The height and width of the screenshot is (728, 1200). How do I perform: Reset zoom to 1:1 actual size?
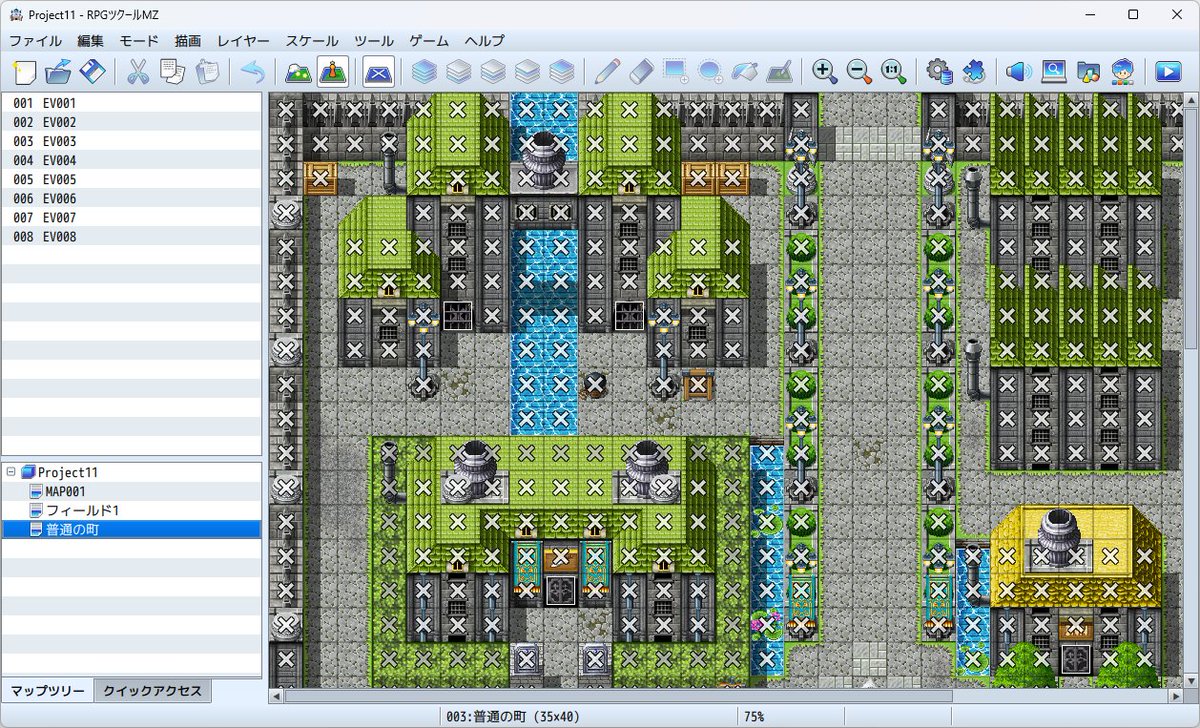click(x=893, y=71)
